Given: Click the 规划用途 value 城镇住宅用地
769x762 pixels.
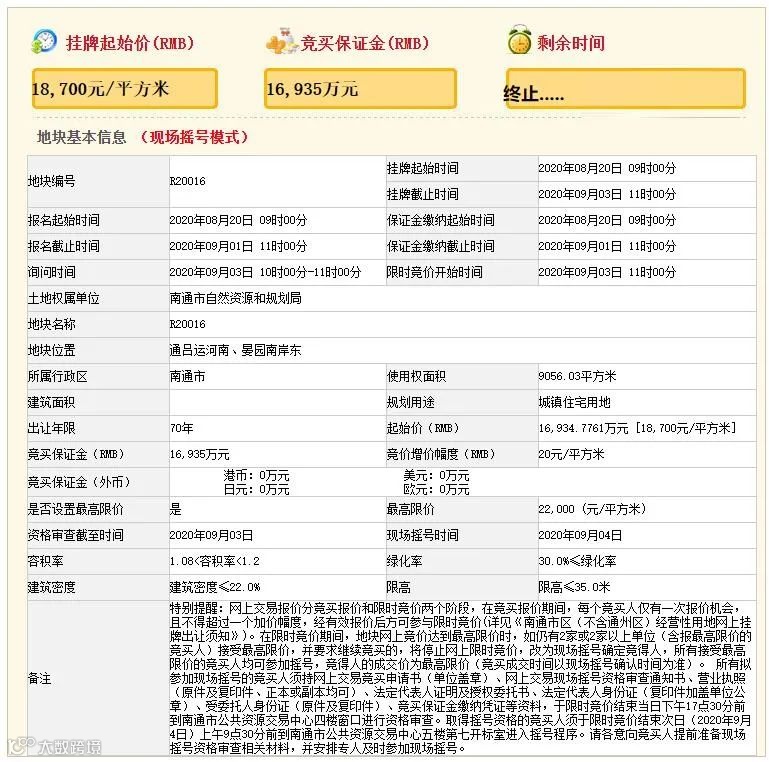Looking at the screenshot, I should tap(574, 402).
